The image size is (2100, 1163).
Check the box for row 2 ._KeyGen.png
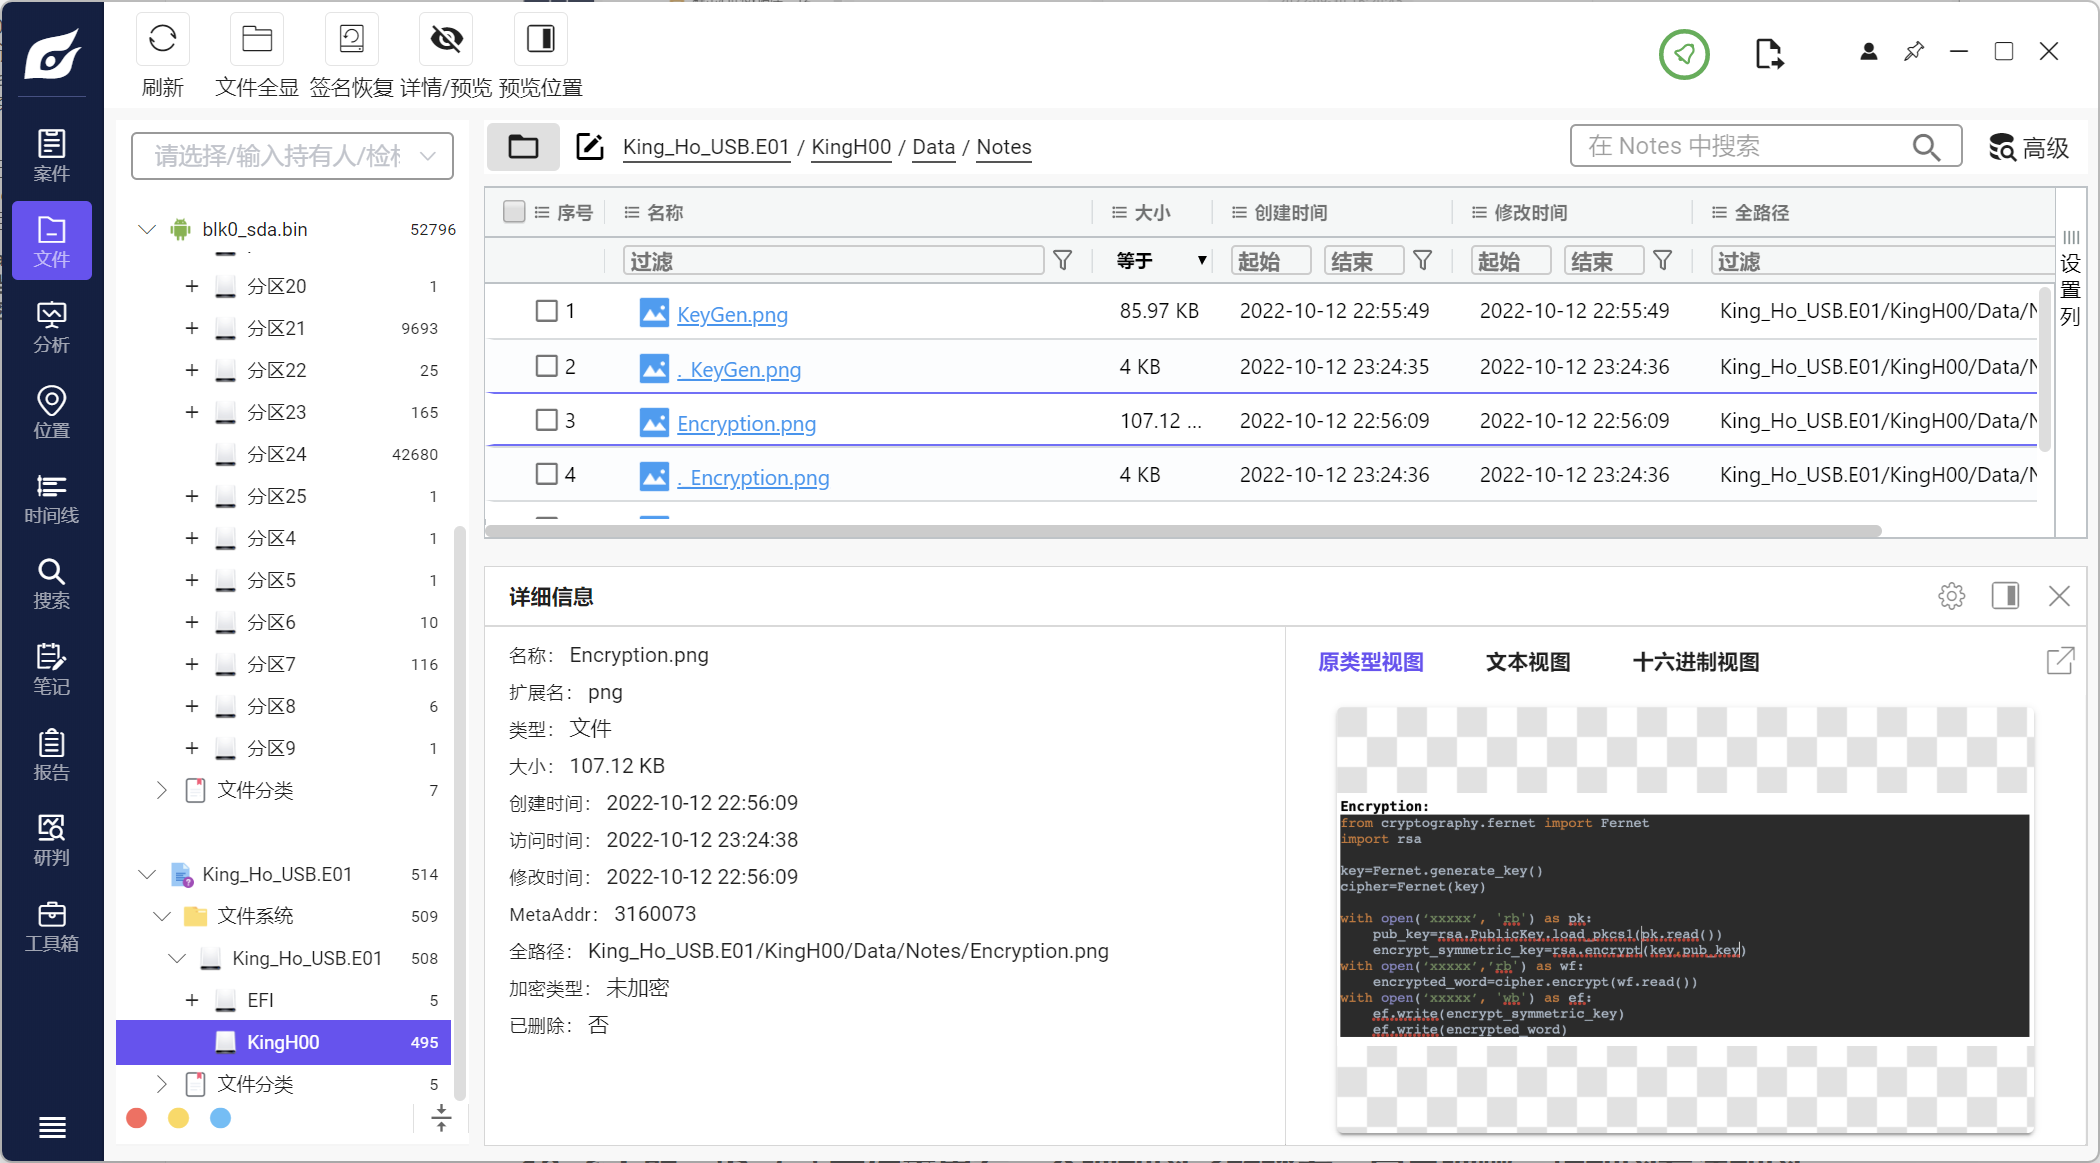(x=546, y=366)
